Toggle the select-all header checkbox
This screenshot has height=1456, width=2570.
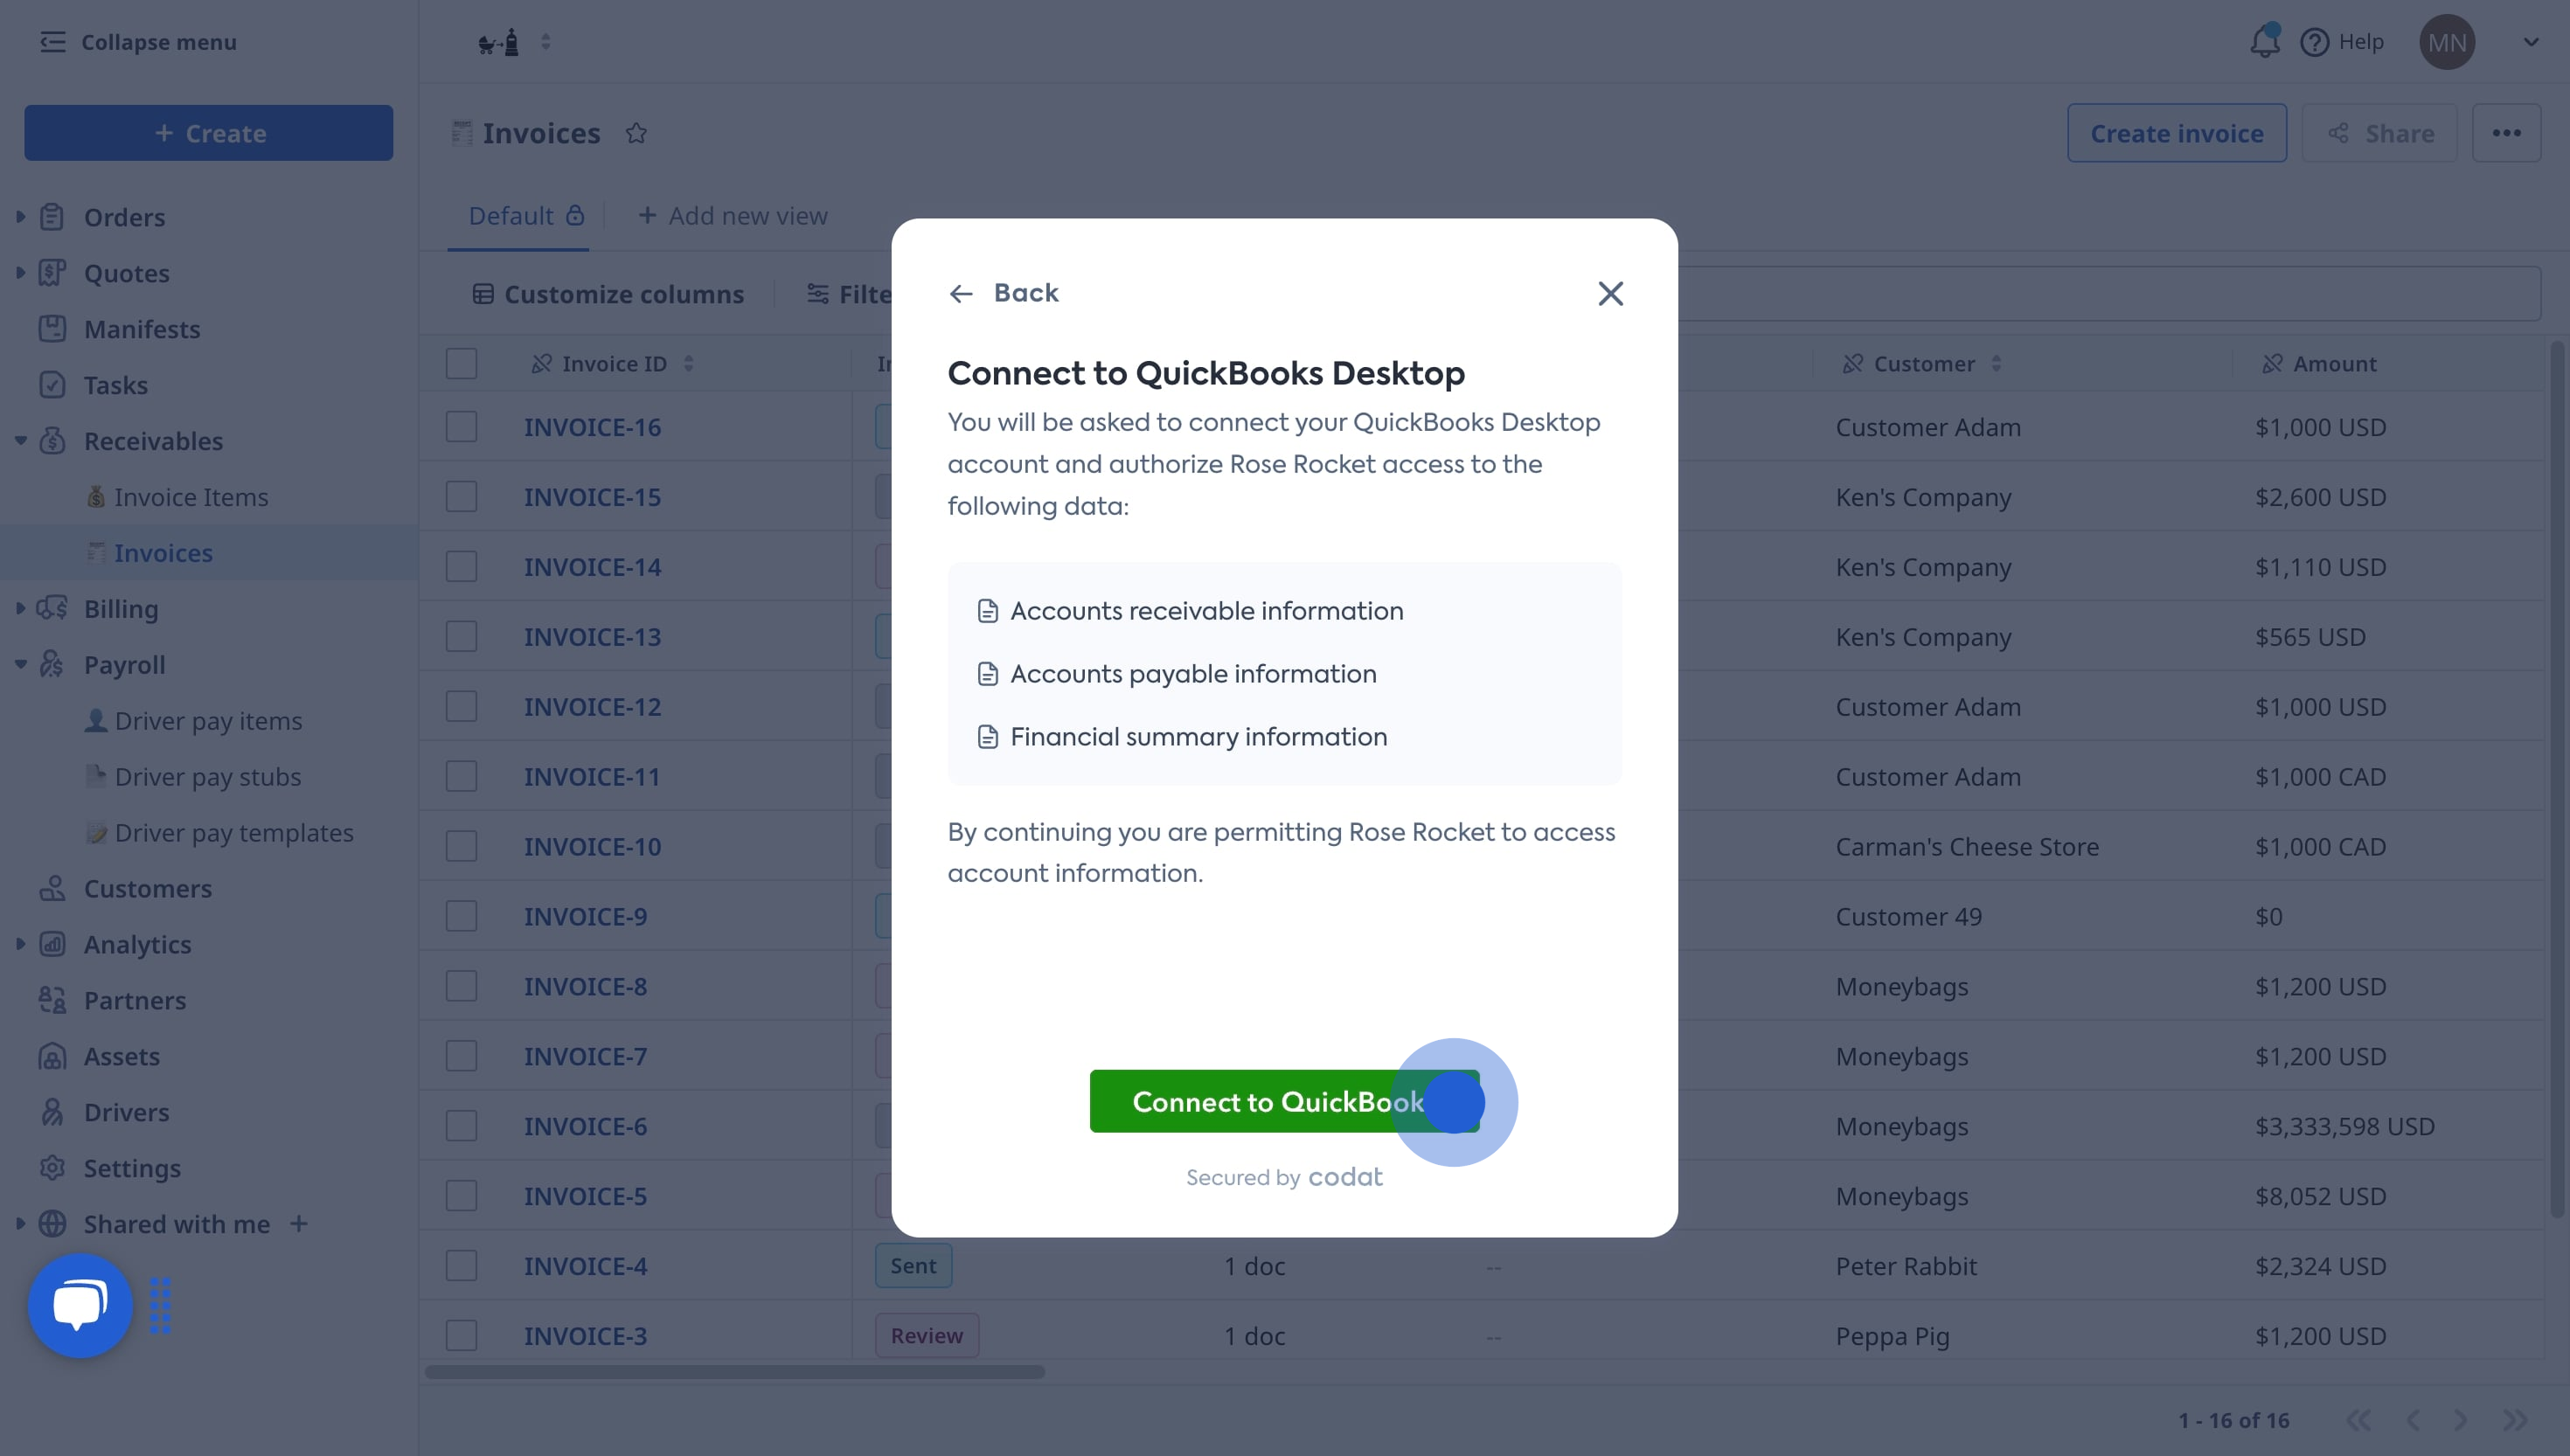click(461, 363)
